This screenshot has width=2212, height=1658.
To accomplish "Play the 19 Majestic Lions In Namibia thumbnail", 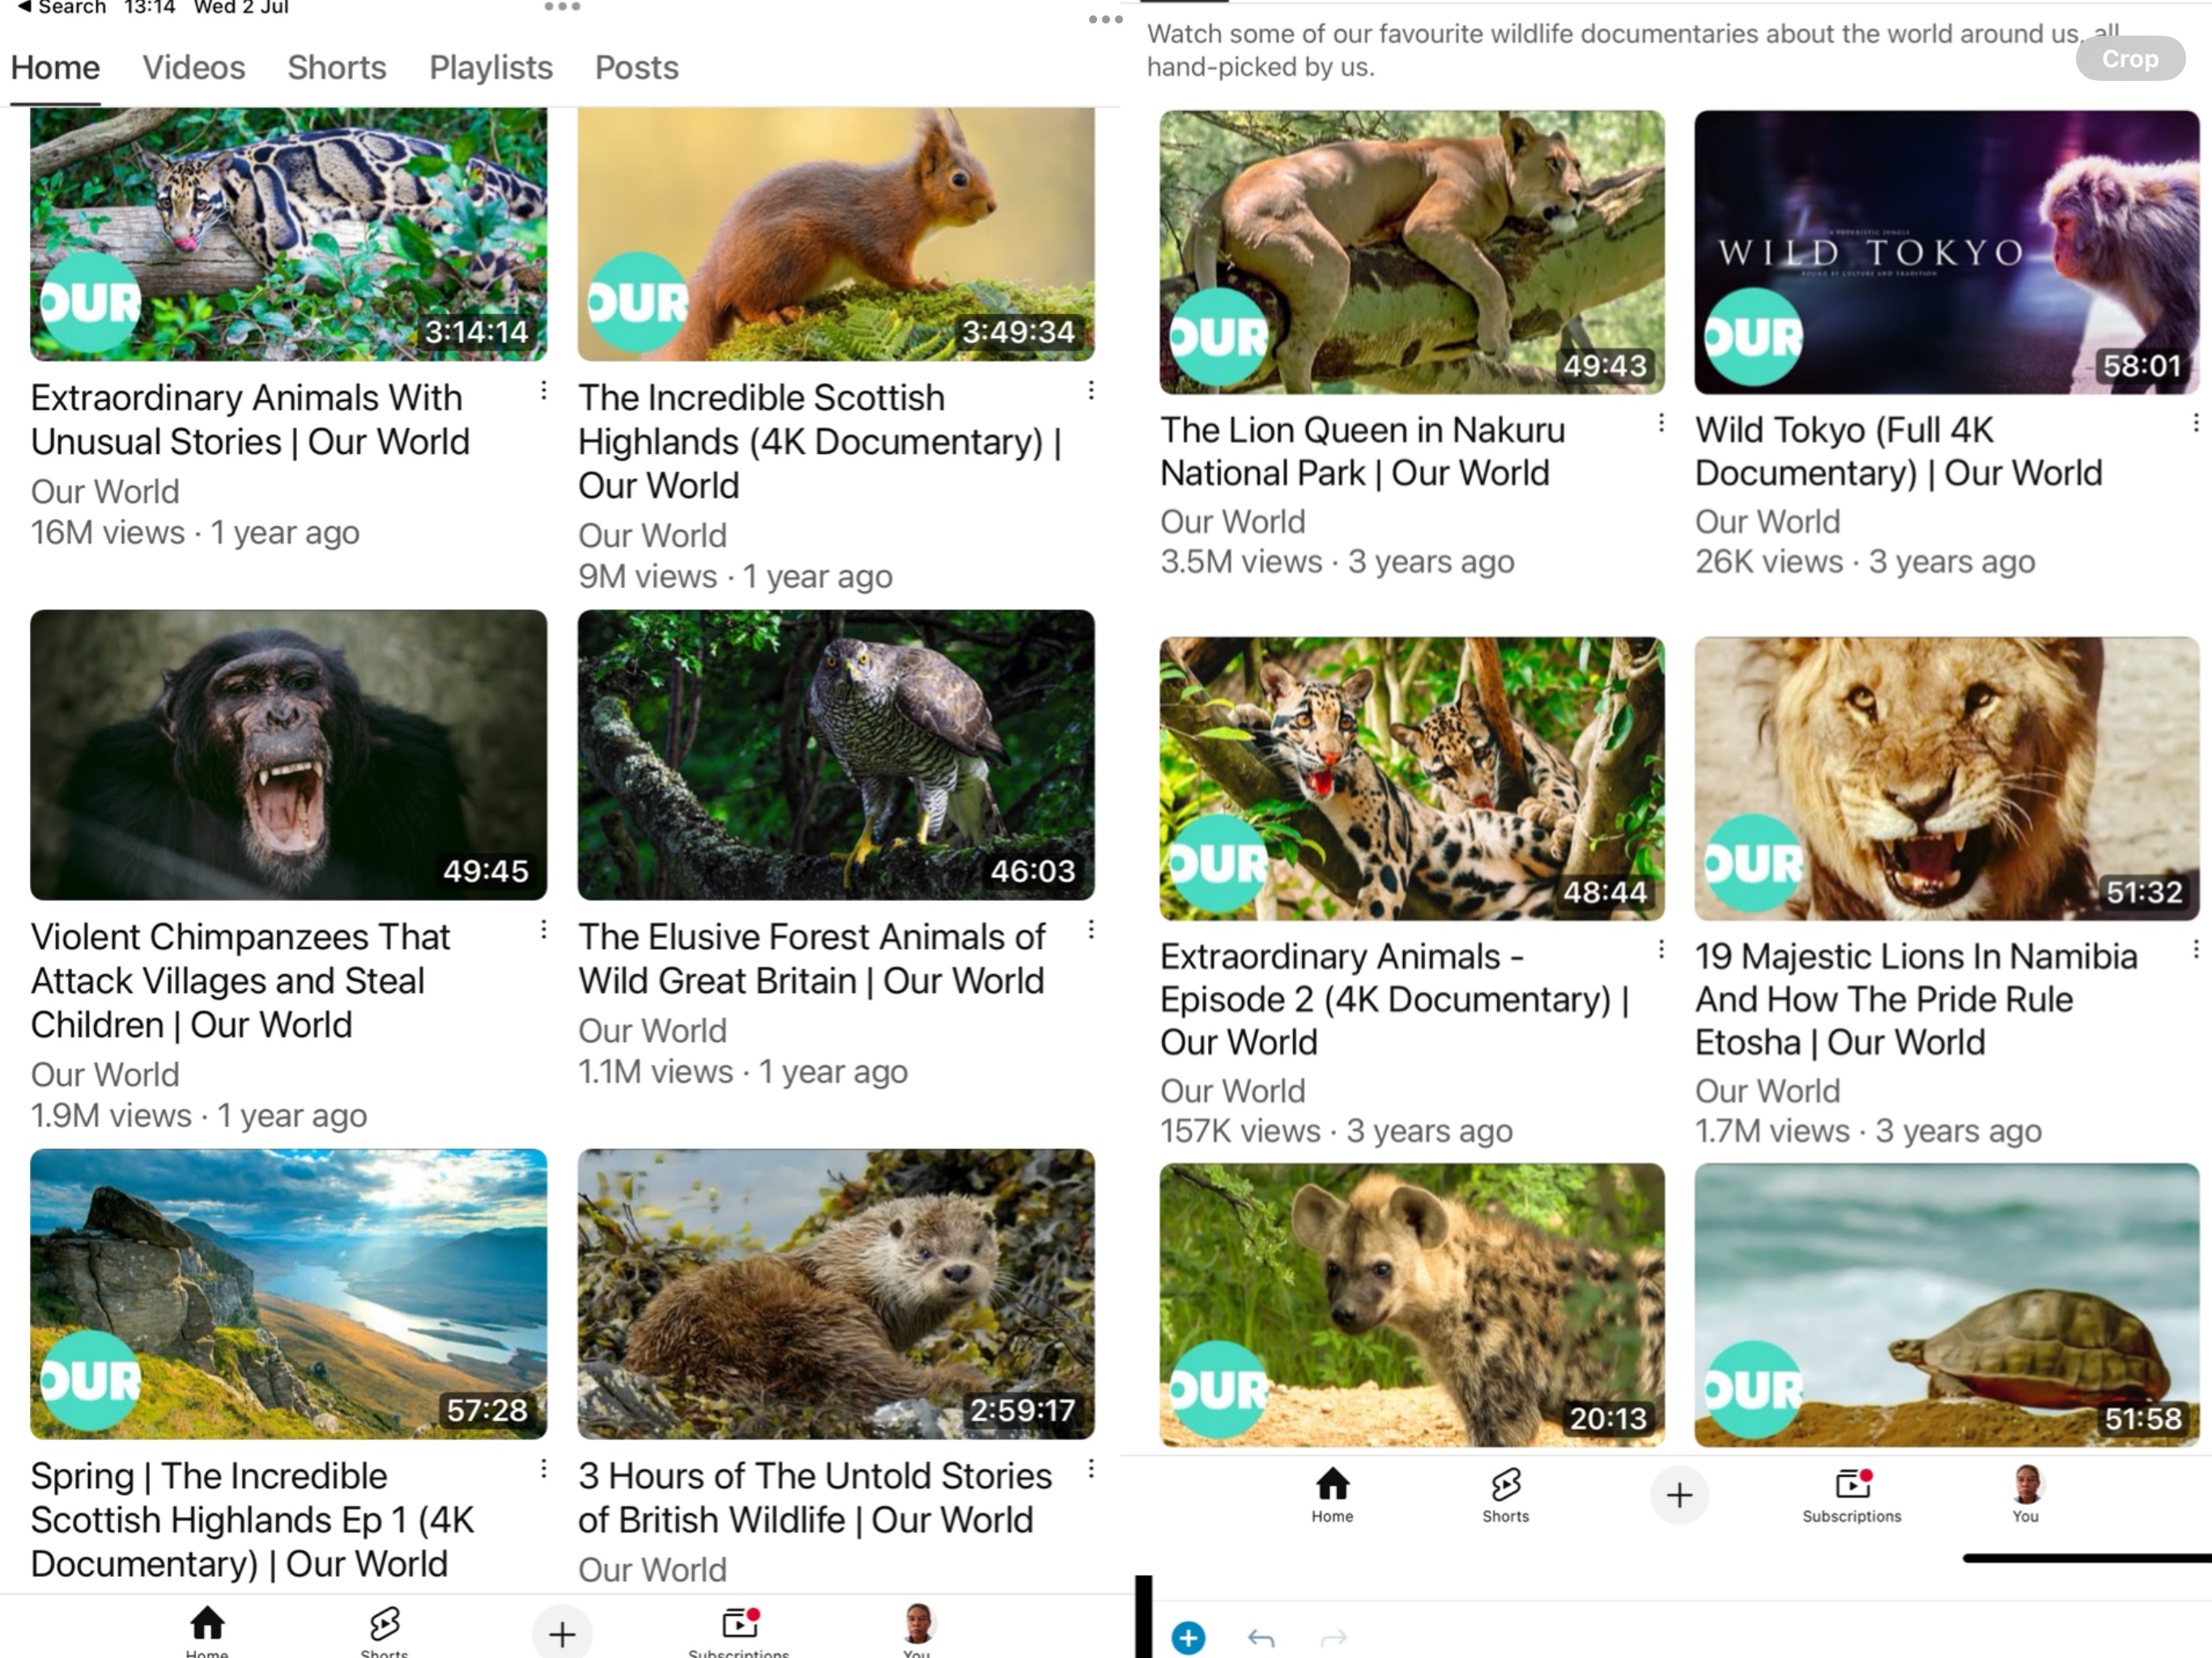I will pyautogui.click(x=1946, y=778).
